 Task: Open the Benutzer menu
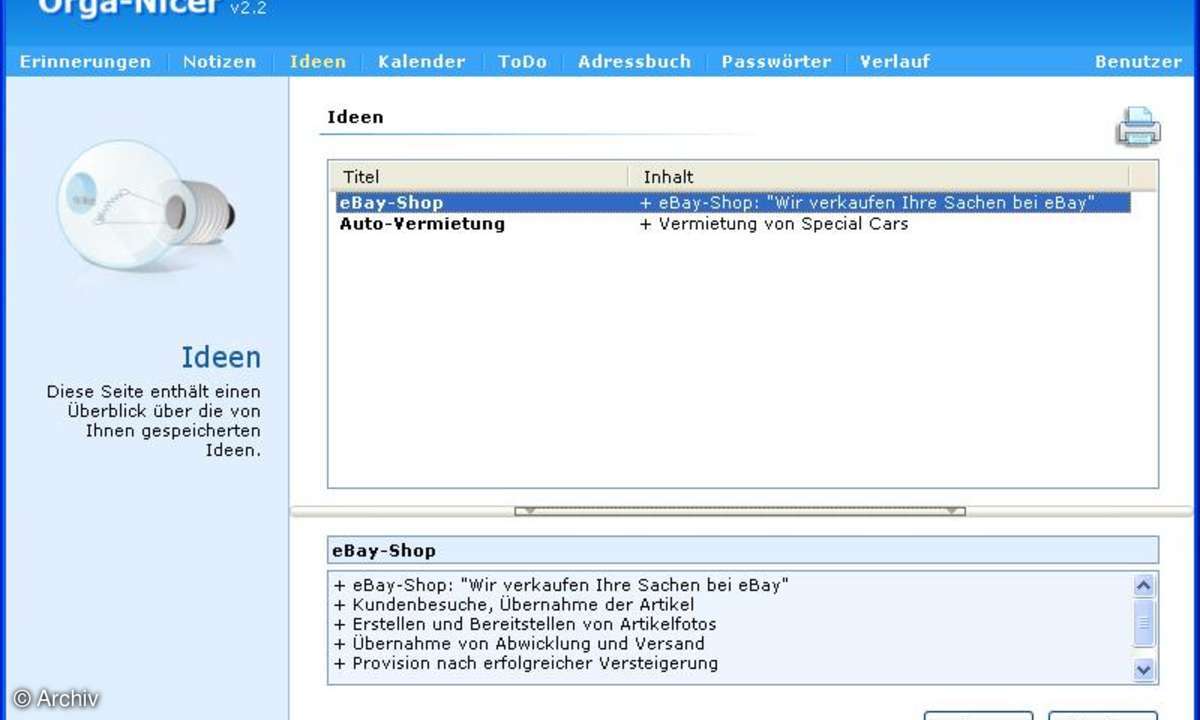1138,61
